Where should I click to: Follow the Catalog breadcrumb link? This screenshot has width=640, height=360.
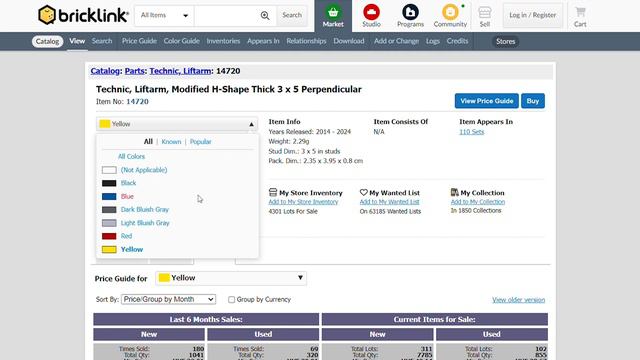[105, 71]
